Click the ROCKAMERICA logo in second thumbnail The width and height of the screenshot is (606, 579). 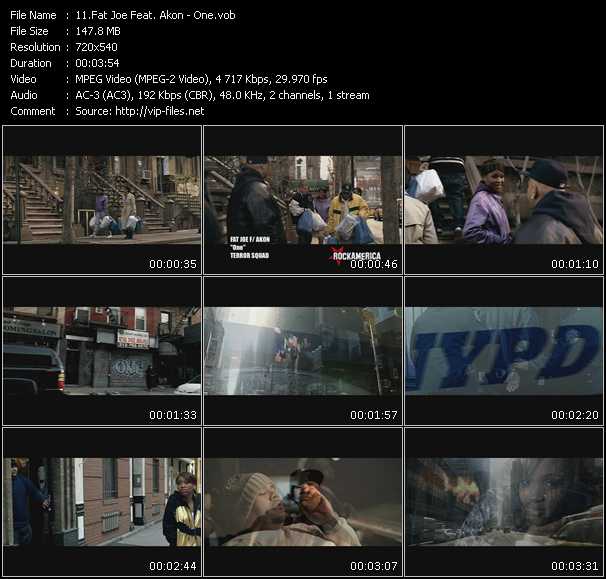[x=356, y=255]
